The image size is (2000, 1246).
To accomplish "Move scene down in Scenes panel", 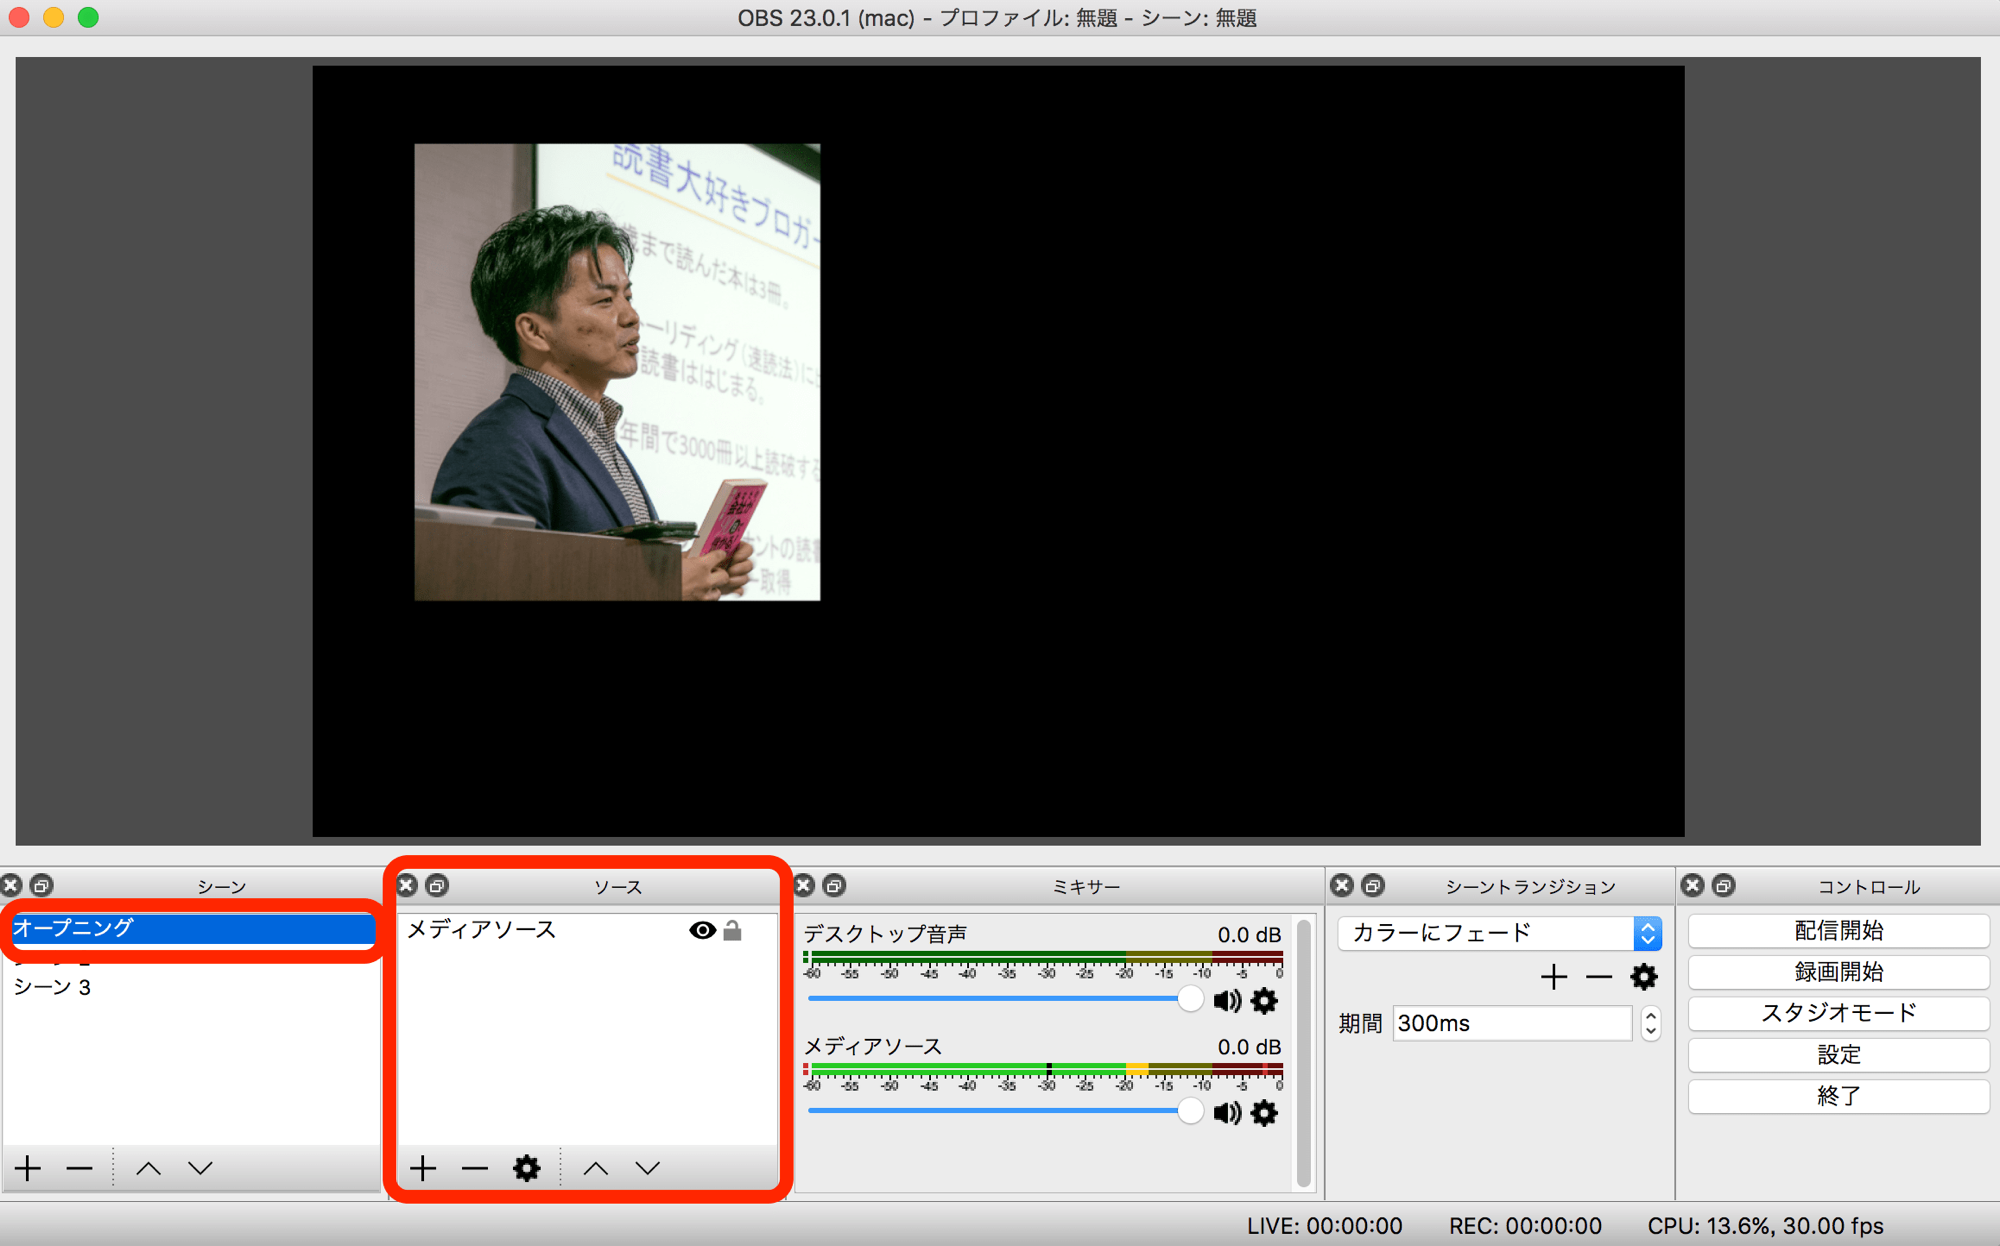I will click(x=200, y=1168).
